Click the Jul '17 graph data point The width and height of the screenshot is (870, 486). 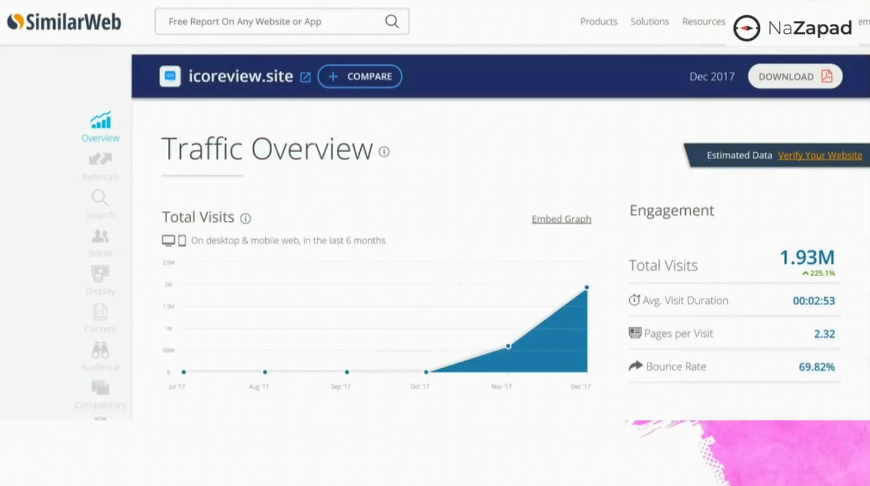pos(184,372)
